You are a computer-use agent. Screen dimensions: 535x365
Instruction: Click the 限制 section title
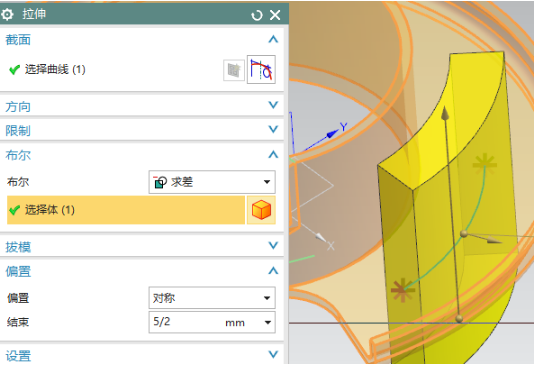tap(18, 131)
